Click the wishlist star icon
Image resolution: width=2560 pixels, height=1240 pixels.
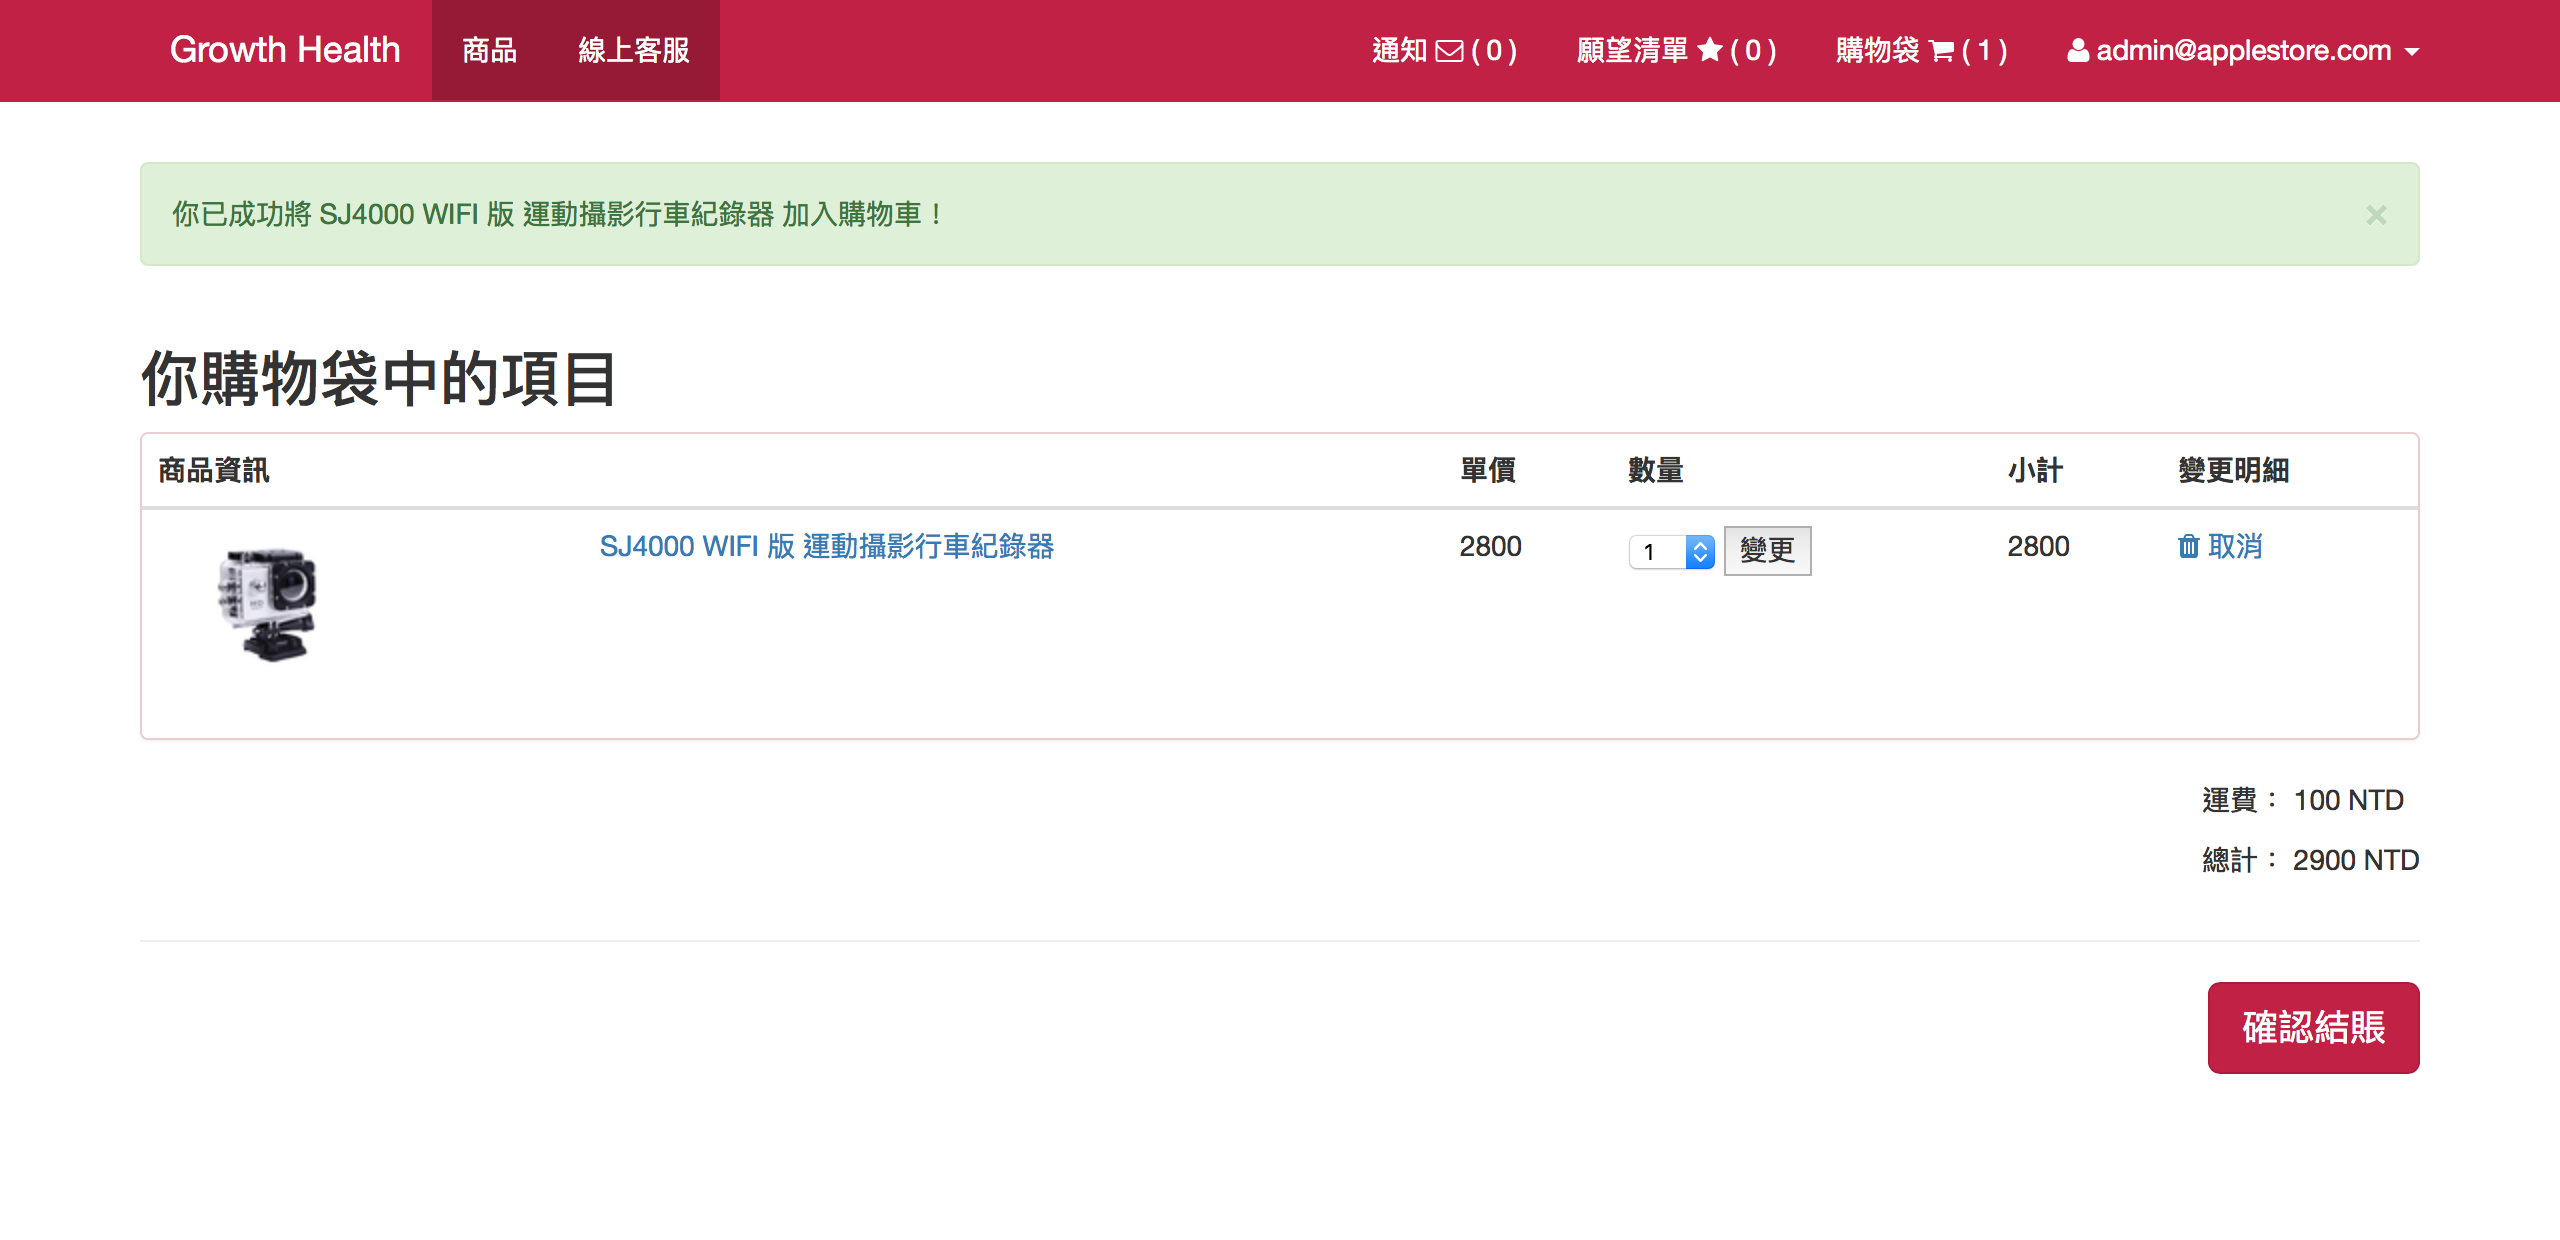pos(1710,50)
